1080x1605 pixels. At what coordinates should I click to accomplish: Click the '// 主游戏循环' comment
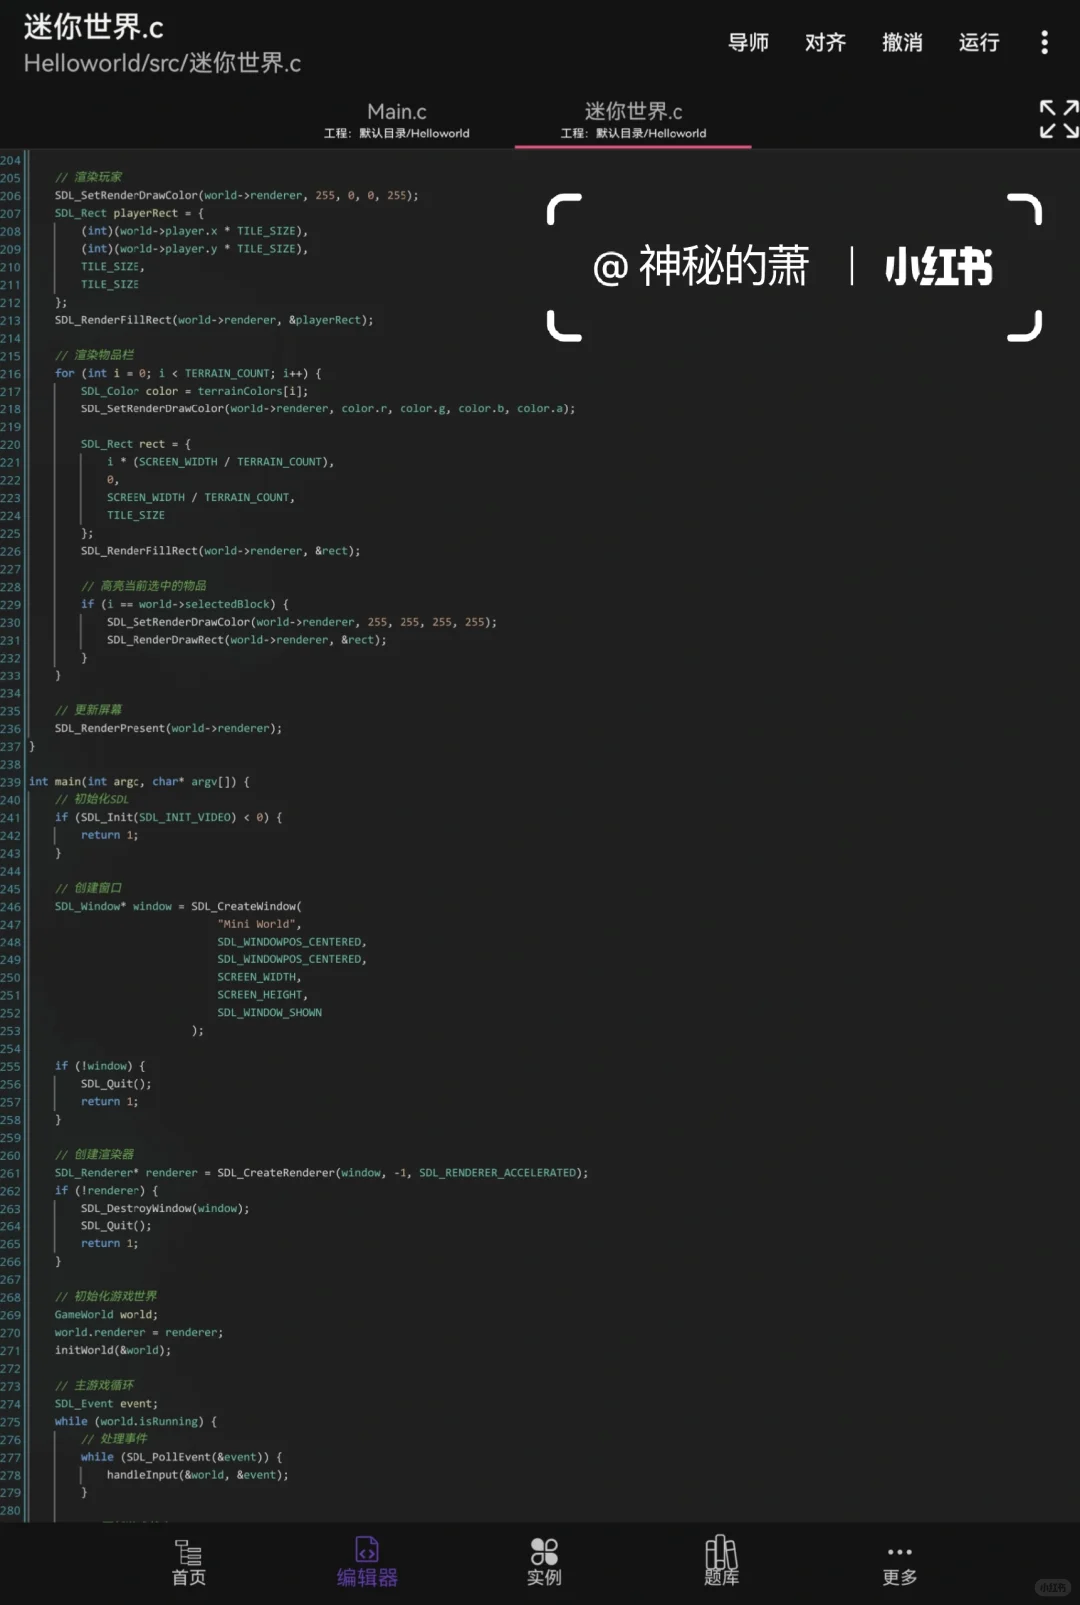pos(94,1386)
